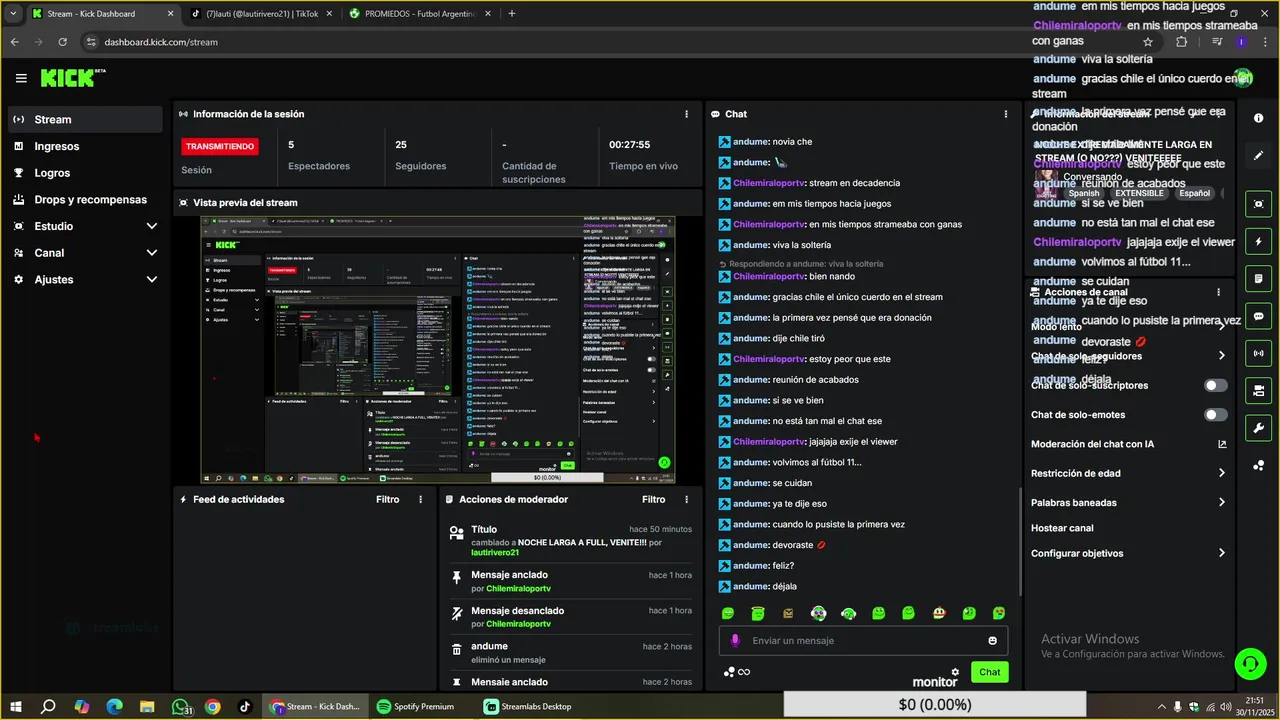Click the green Chat send button
The width and height of the screenshot is (1280, 720).
[x=989, y=672]
